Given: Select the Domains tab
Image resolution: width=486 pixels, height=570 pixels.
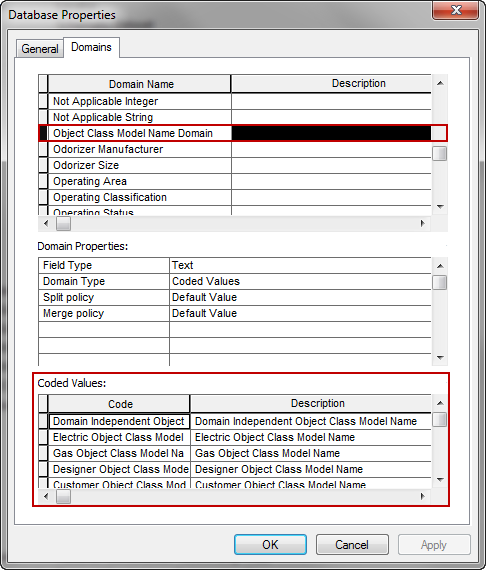Looking at the screenshot, I should (x=91, y=47).
